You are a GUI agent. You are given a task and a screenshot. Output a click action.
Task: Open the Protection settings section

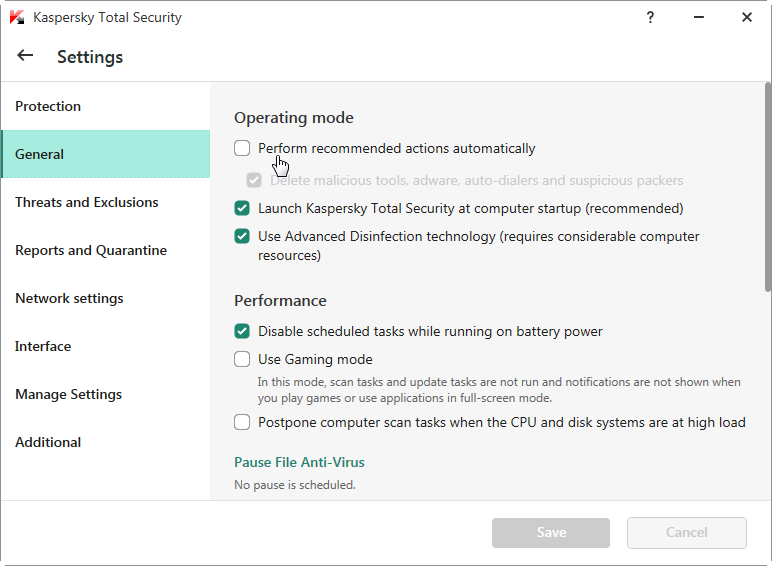pyautogui.click(x=48, y=107)
